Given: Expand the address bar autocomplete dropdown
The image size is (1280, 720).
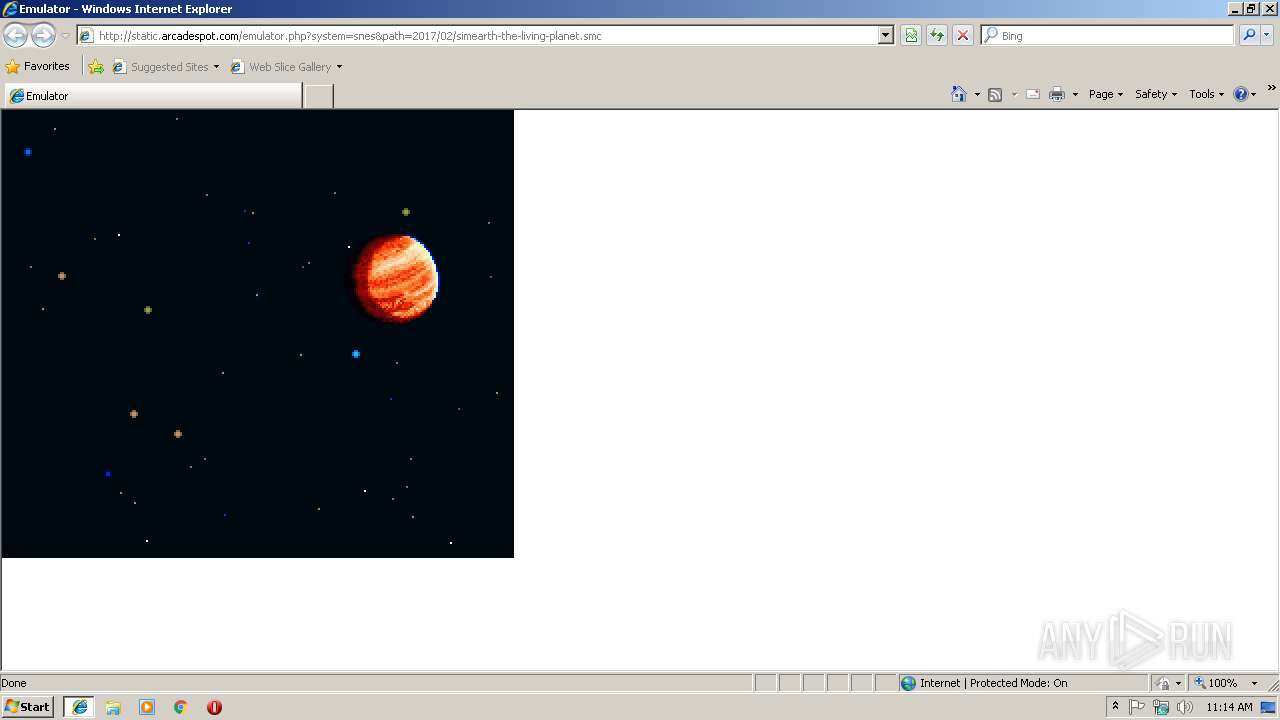Looking at the screenshot, I should point(885,36).
